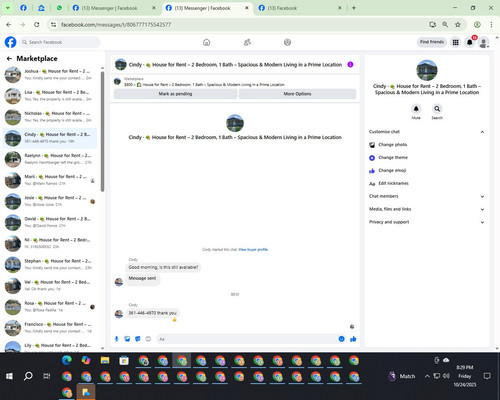Open Lisa's House for Rent conversation
Image resolution: width=500 pixels, height=400 pixels.
click(50, 96)
